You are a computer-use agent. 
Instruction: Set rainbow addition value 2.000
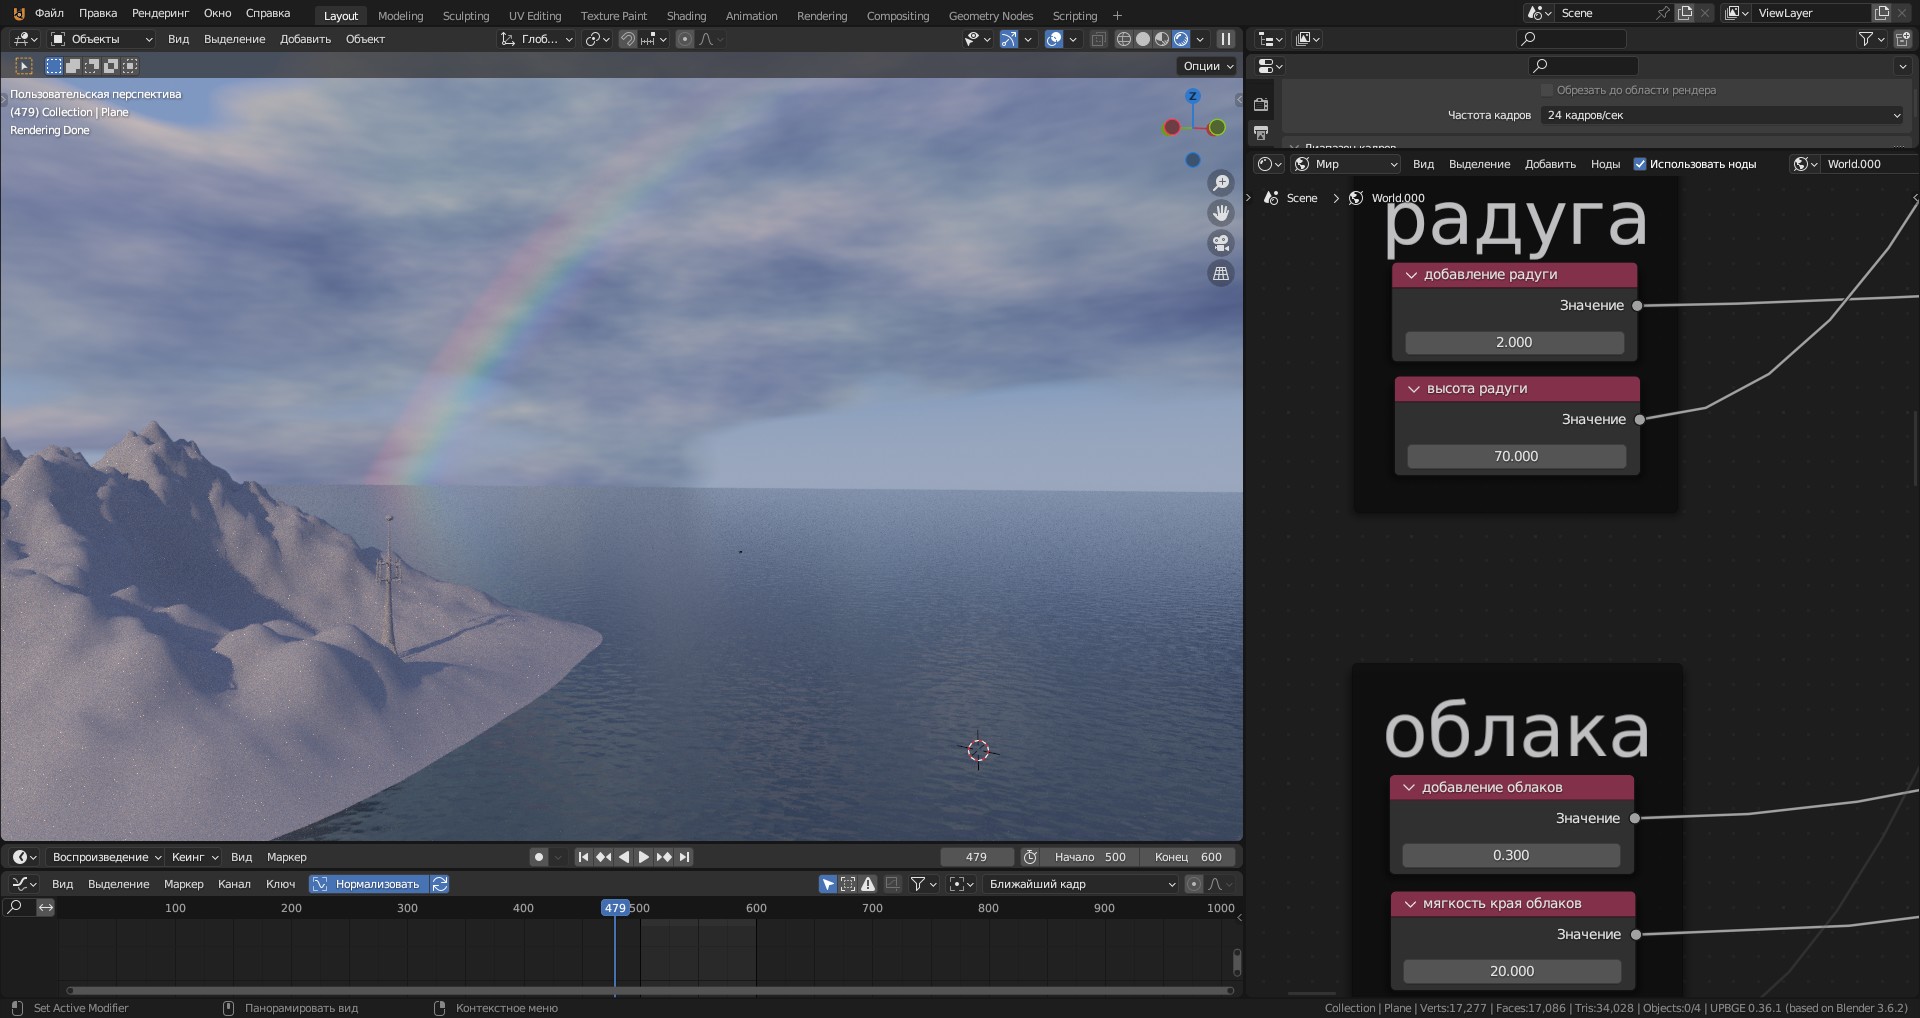pos(1514,343)
